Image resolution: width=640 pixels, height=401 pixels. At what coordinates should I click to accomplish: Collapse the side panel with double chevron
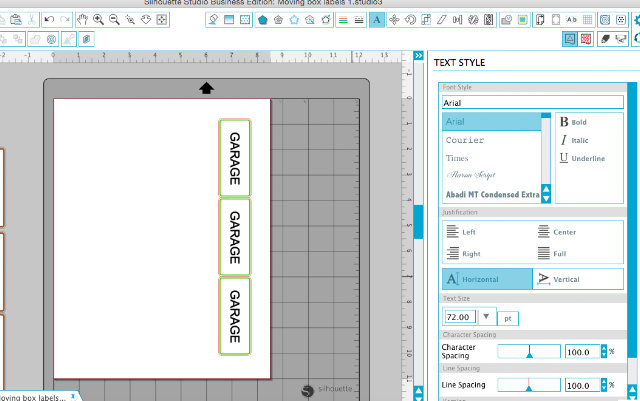tap(418, 55)
